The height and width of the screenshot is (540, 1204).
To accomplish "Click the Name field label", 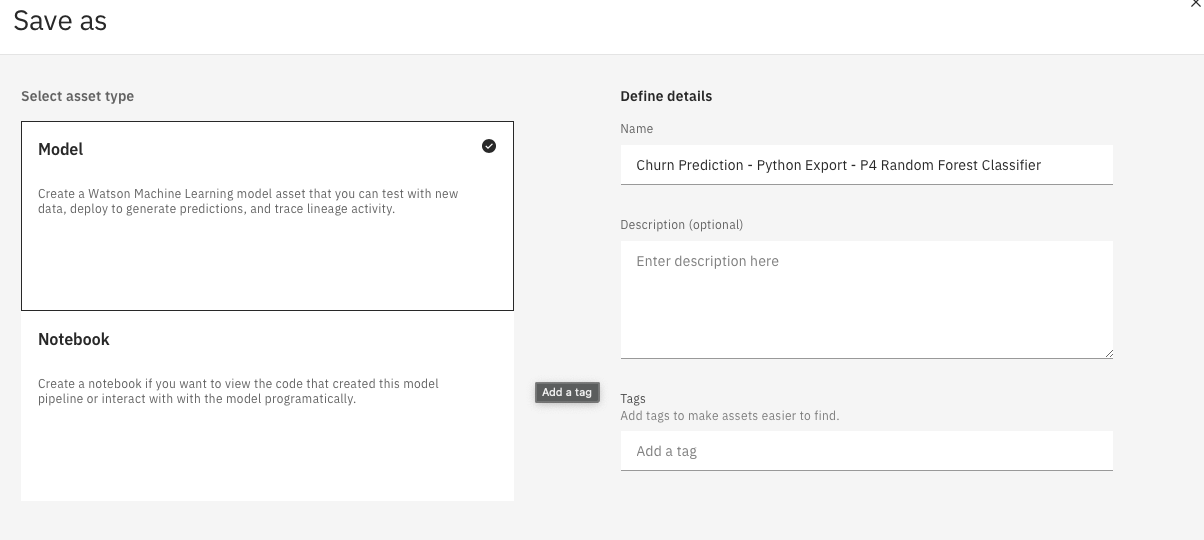I will [x=636, y=129].
